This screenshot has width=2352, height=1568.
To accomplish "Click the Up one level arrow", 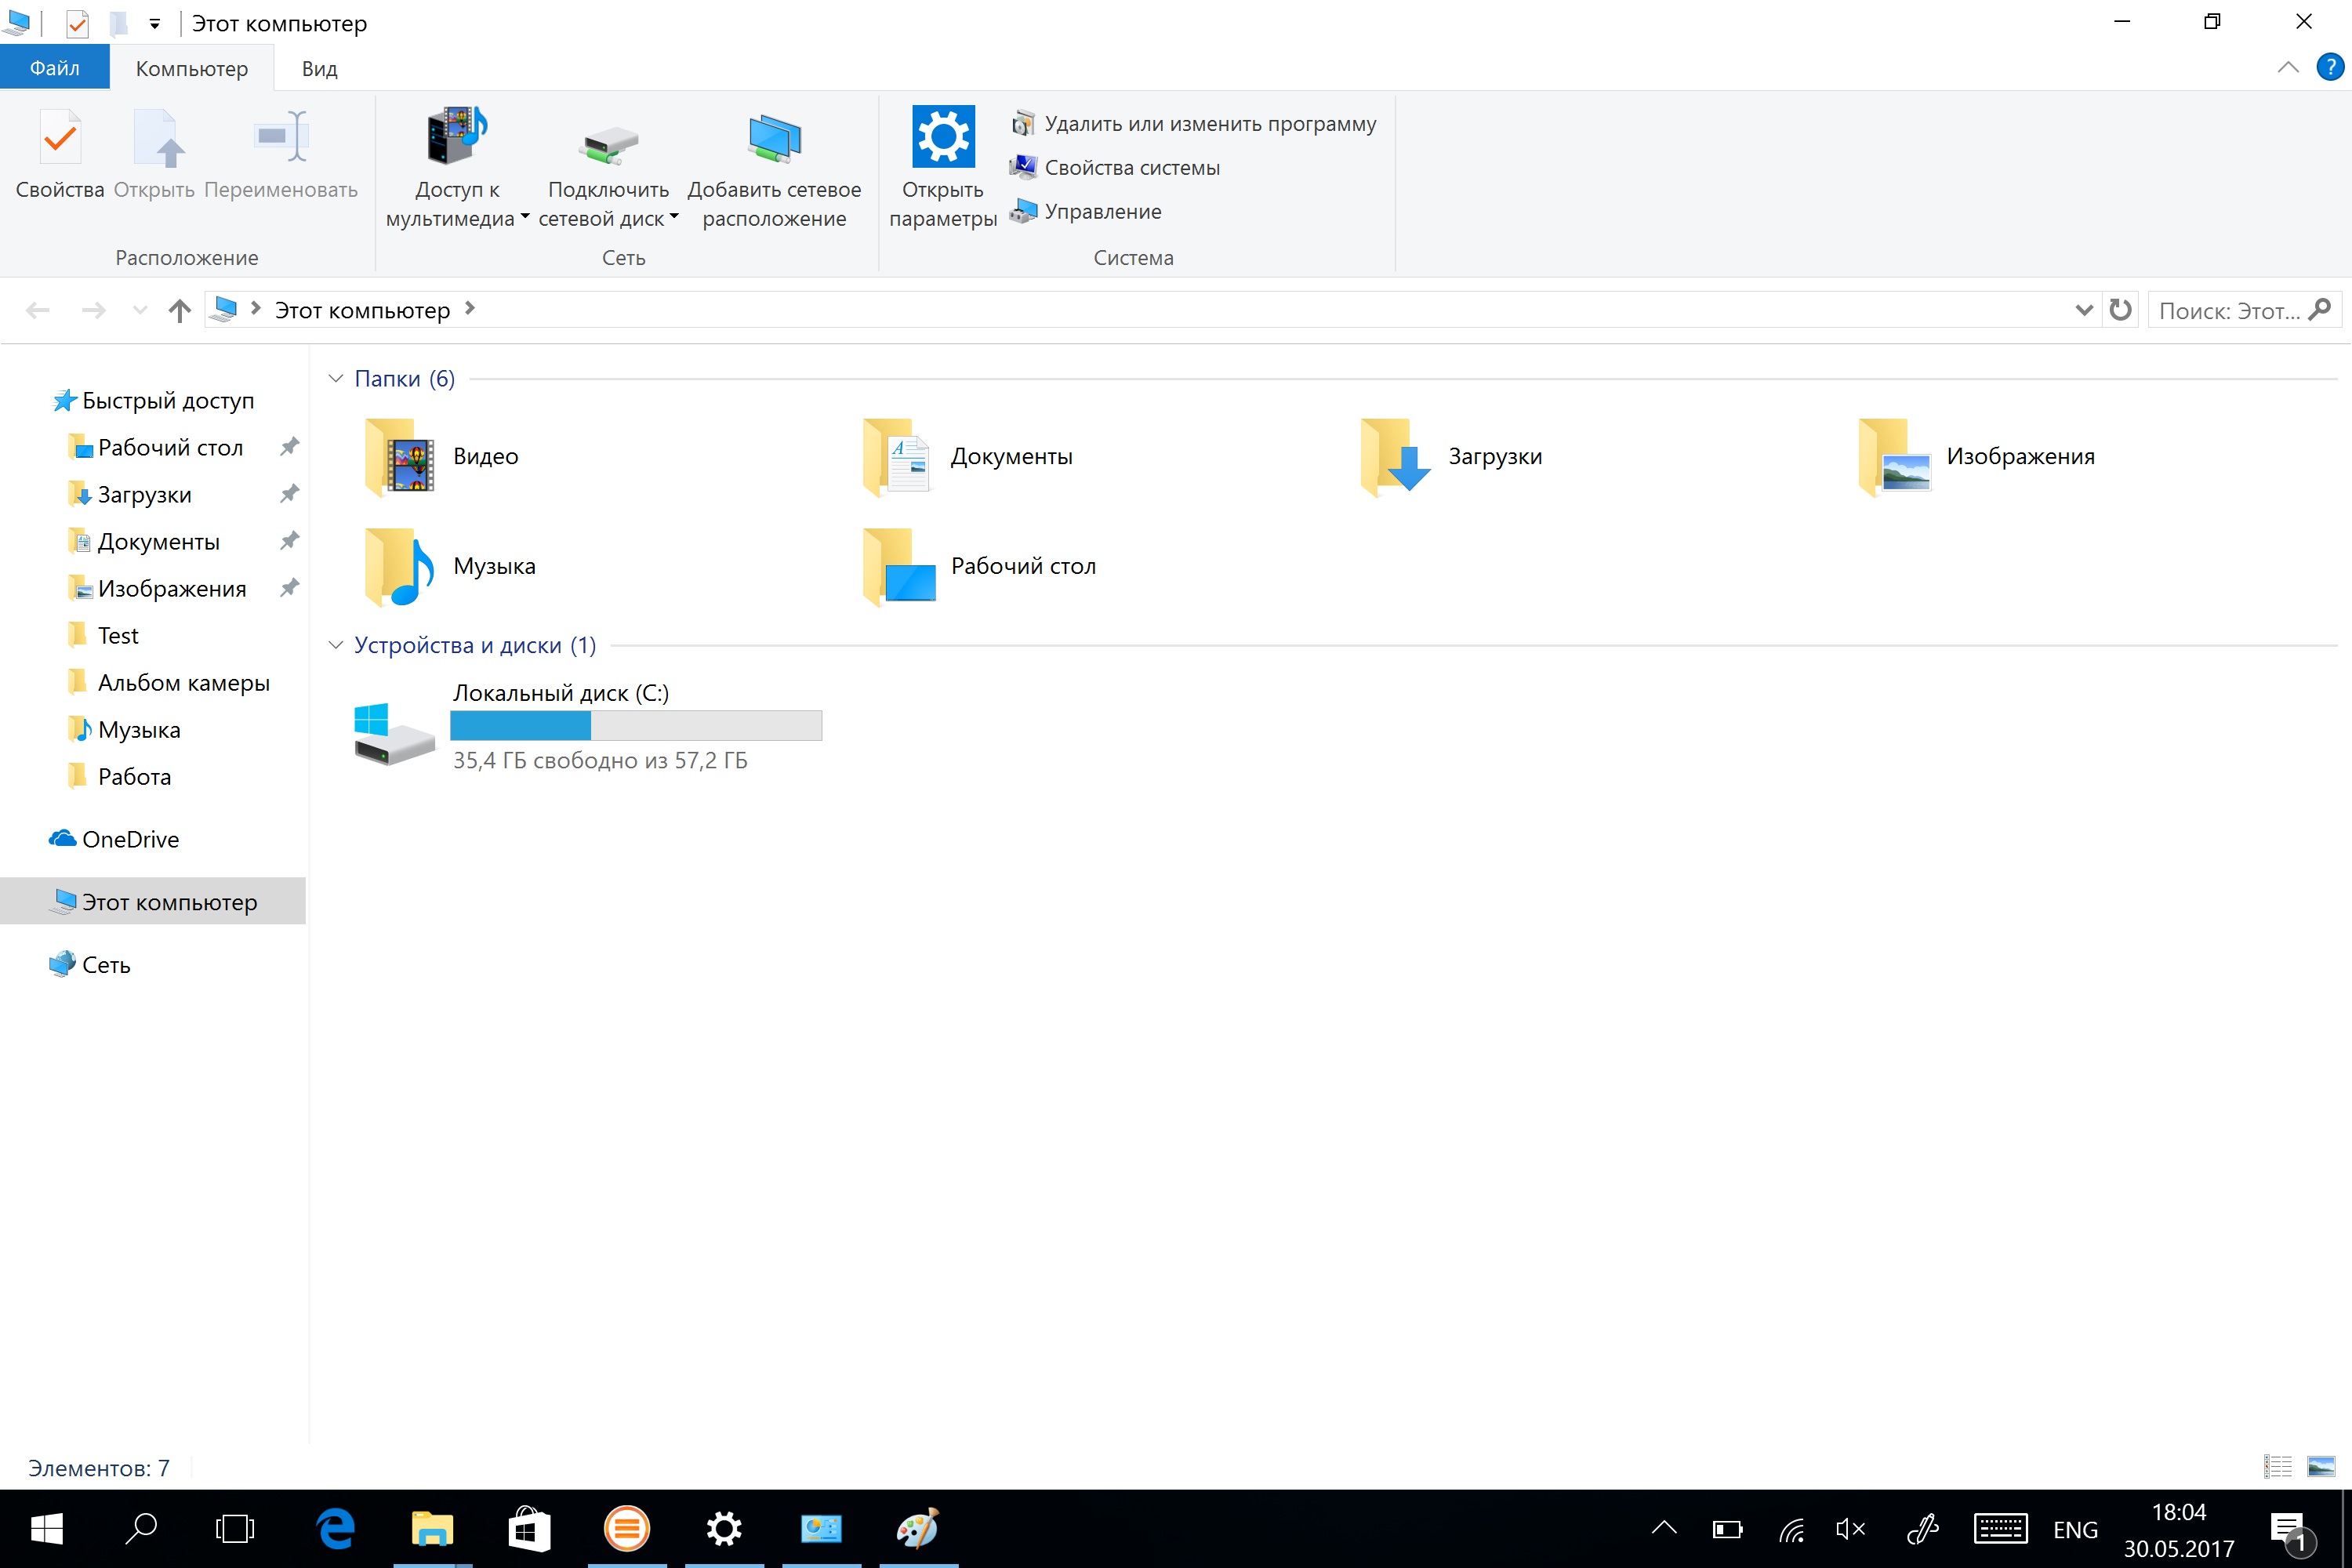I will point(180,311).
